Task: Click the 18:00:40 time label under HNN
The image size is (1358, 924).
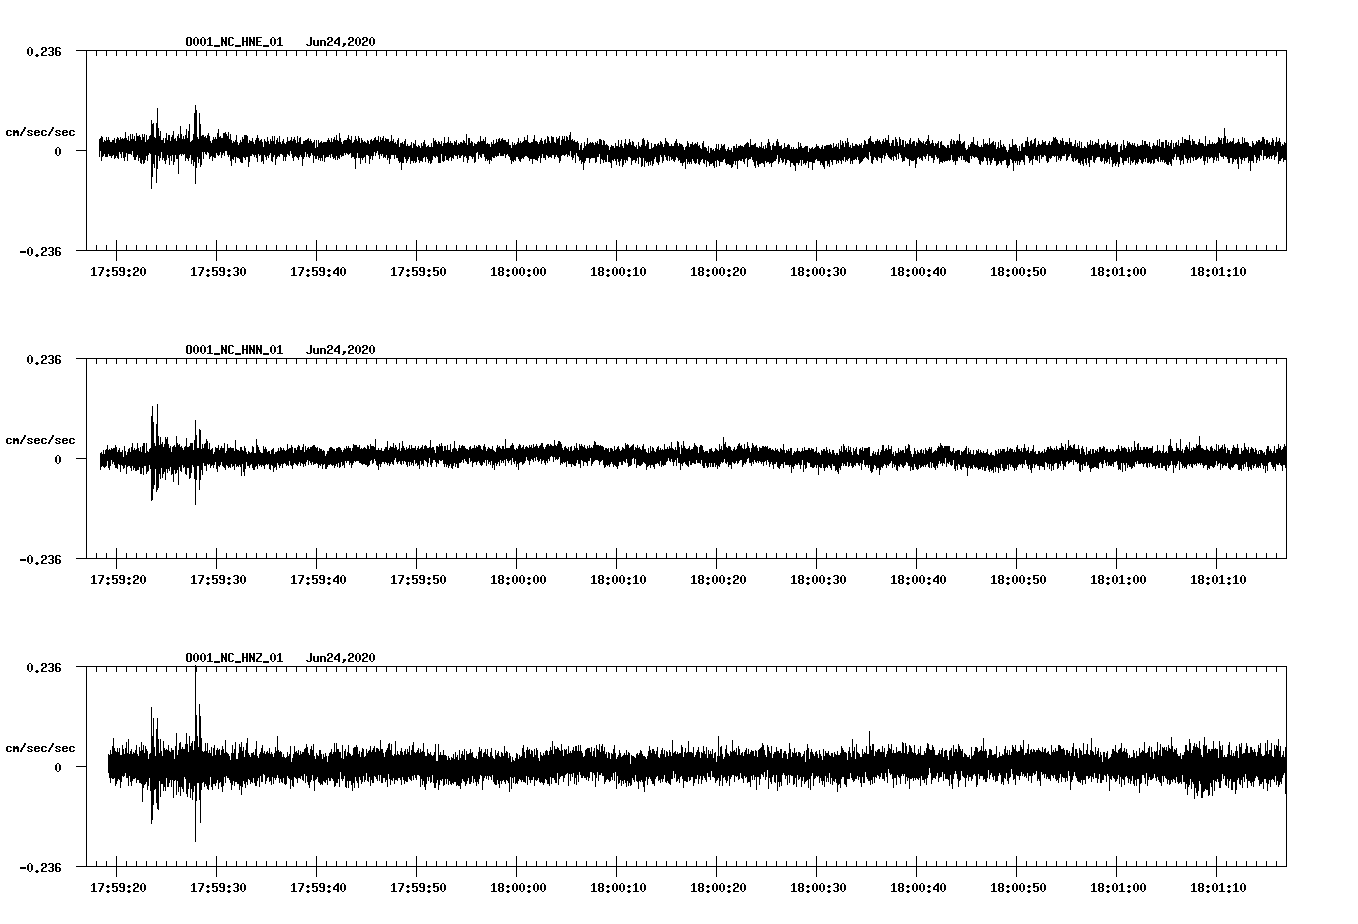Action: [918, 579]
